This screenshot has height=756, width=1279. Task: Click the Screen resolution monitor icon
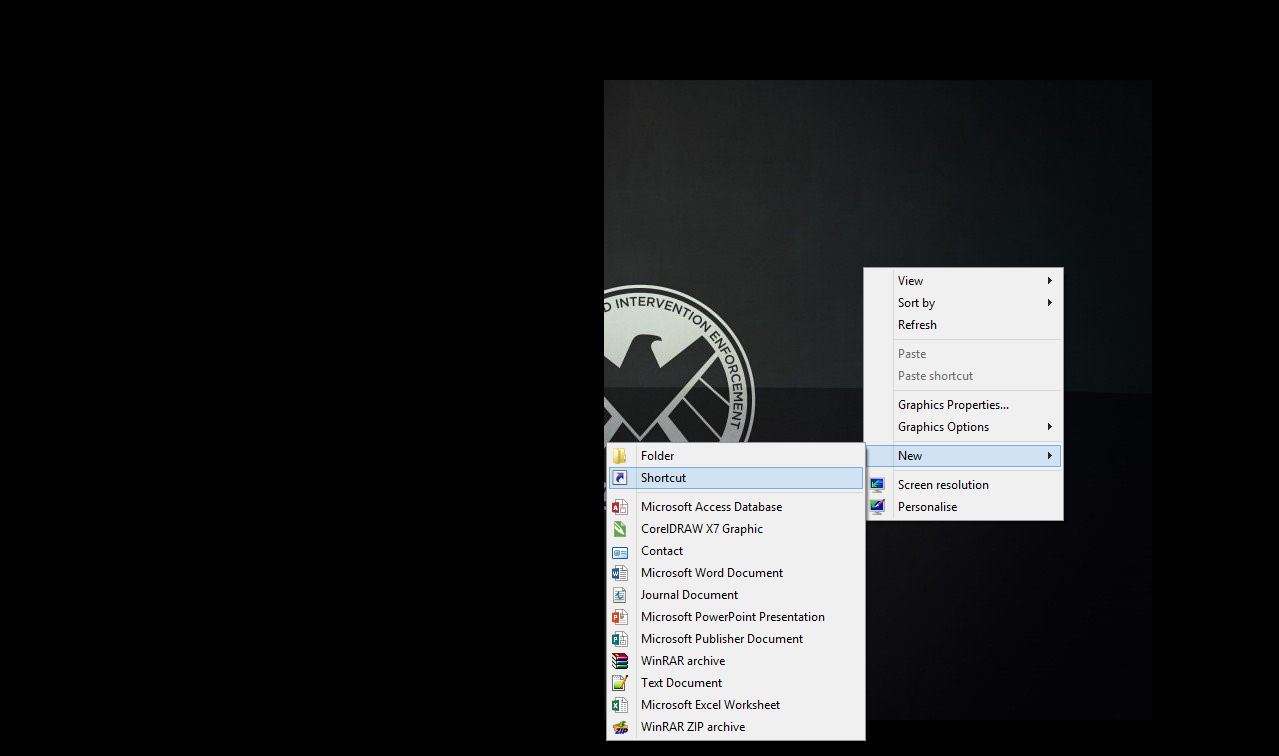pyautogui.click(x=877, y=485)
